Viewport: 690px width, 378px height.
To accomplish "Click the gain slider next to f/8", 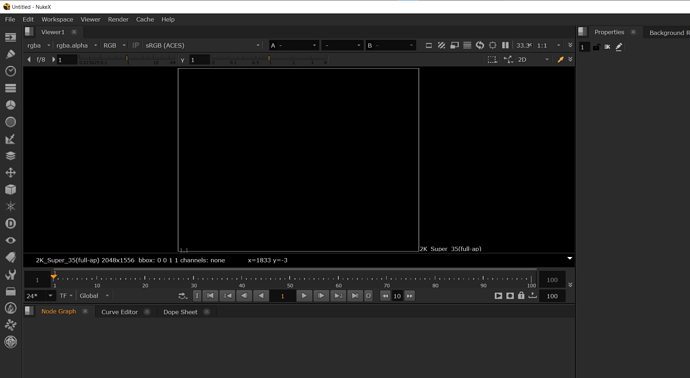I will point(128,59).
